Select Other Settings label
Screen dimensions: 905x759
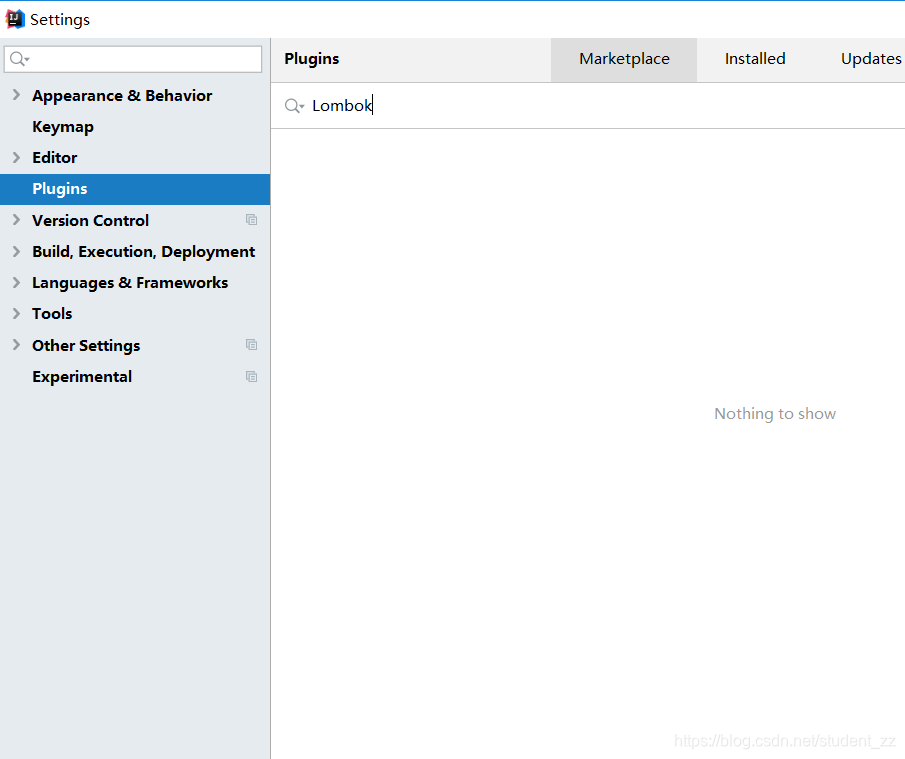(86, 346)
